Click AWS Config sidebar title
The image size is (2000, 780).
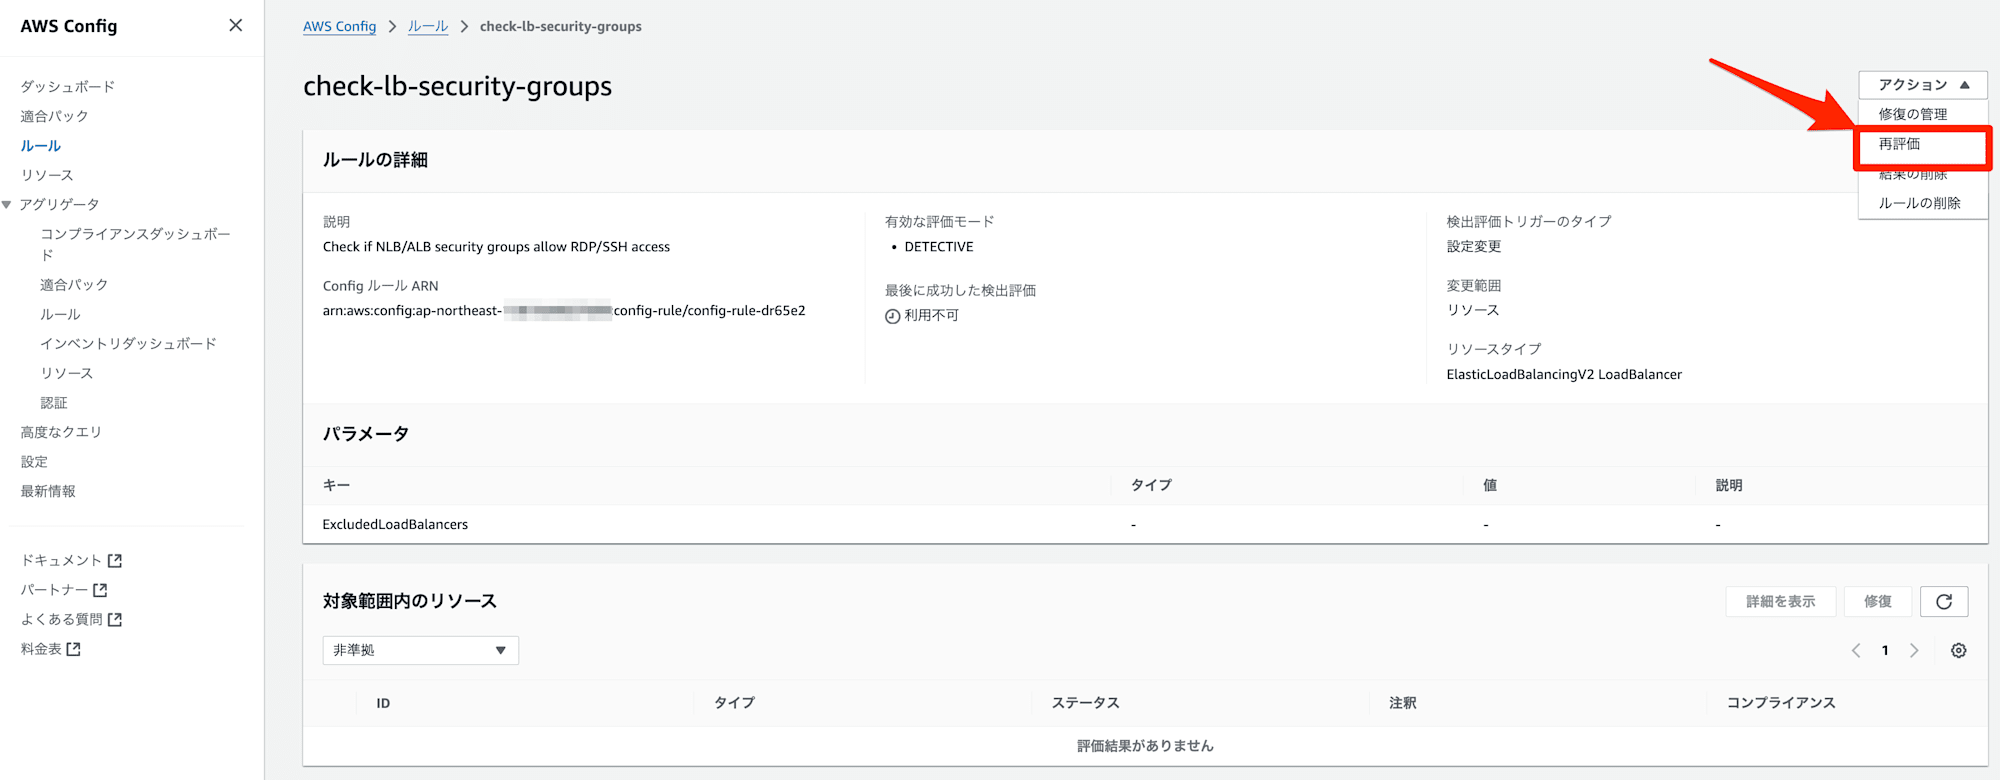coord(69,26)
